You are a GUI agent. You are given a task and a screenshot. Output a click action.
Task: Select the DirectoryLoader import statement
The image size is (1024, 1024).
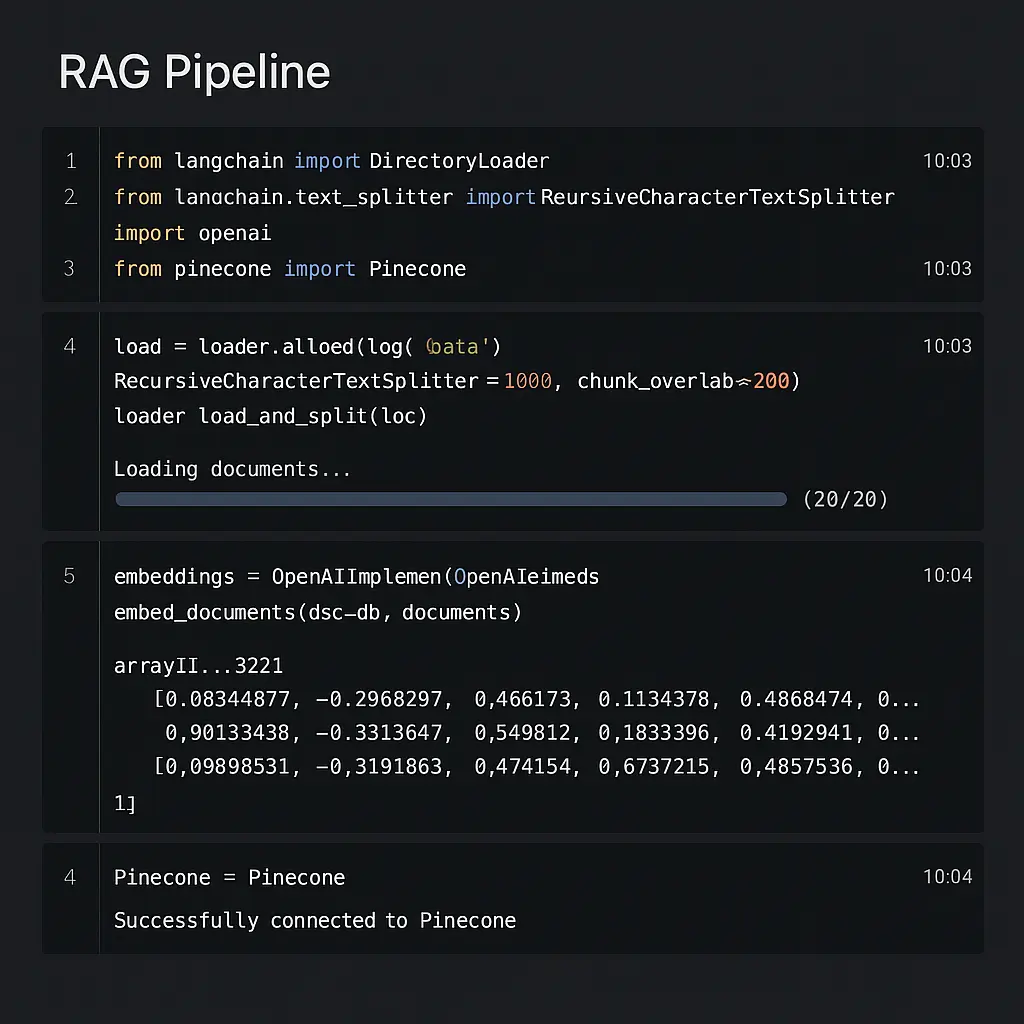330,161
